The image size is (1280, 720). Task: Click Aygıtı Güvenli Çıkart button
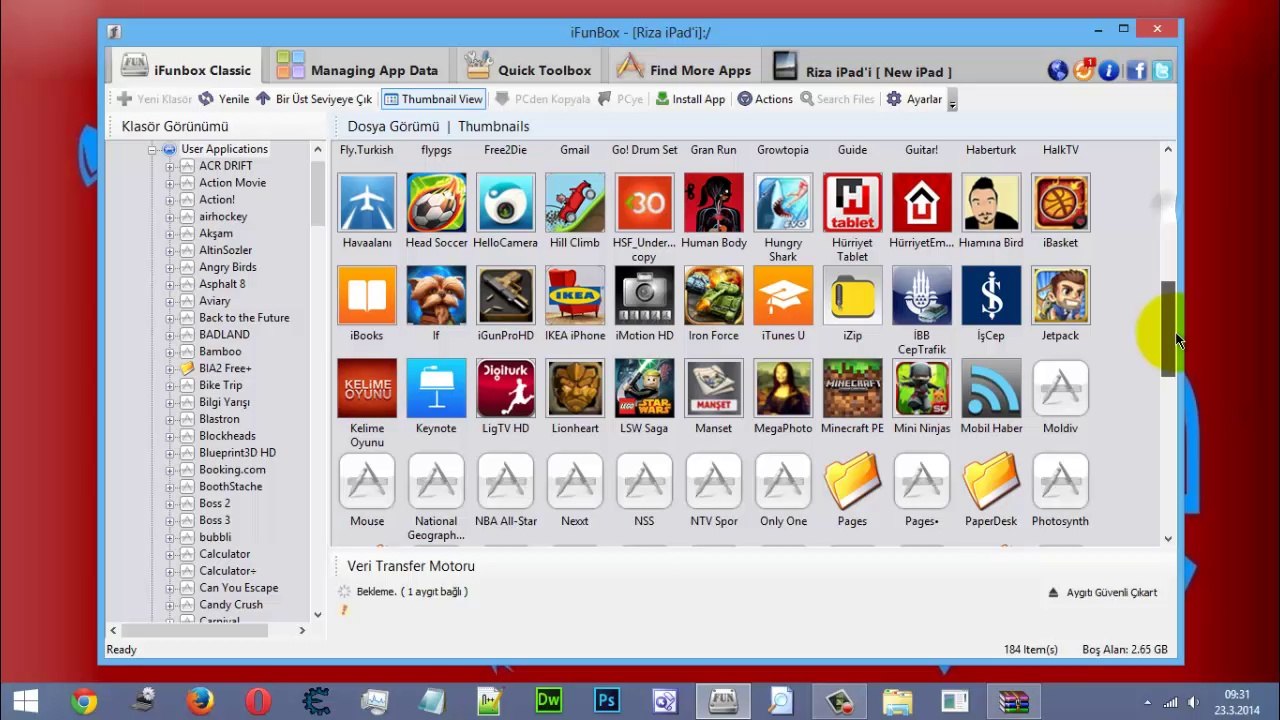click(1102, 592)
